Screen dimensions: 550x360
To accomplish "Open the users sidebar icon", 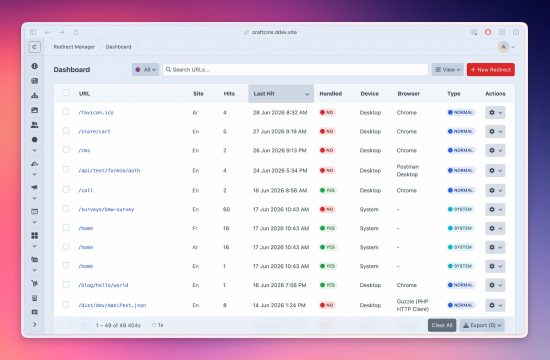I will coord(34,125).
